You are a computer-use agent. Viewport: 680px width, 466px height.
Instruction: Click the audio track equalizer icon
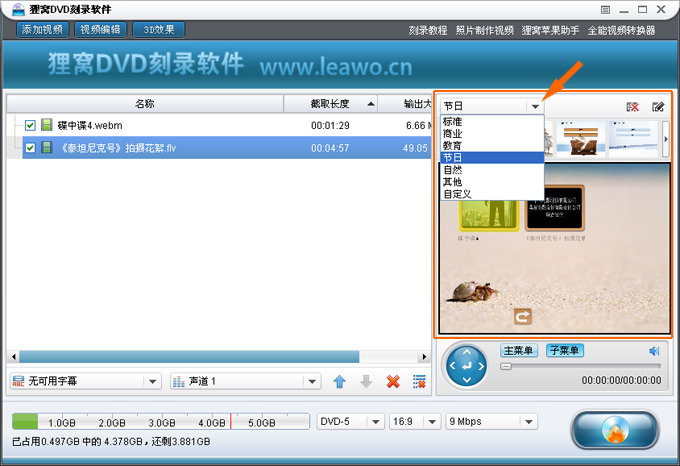(179, 381)
